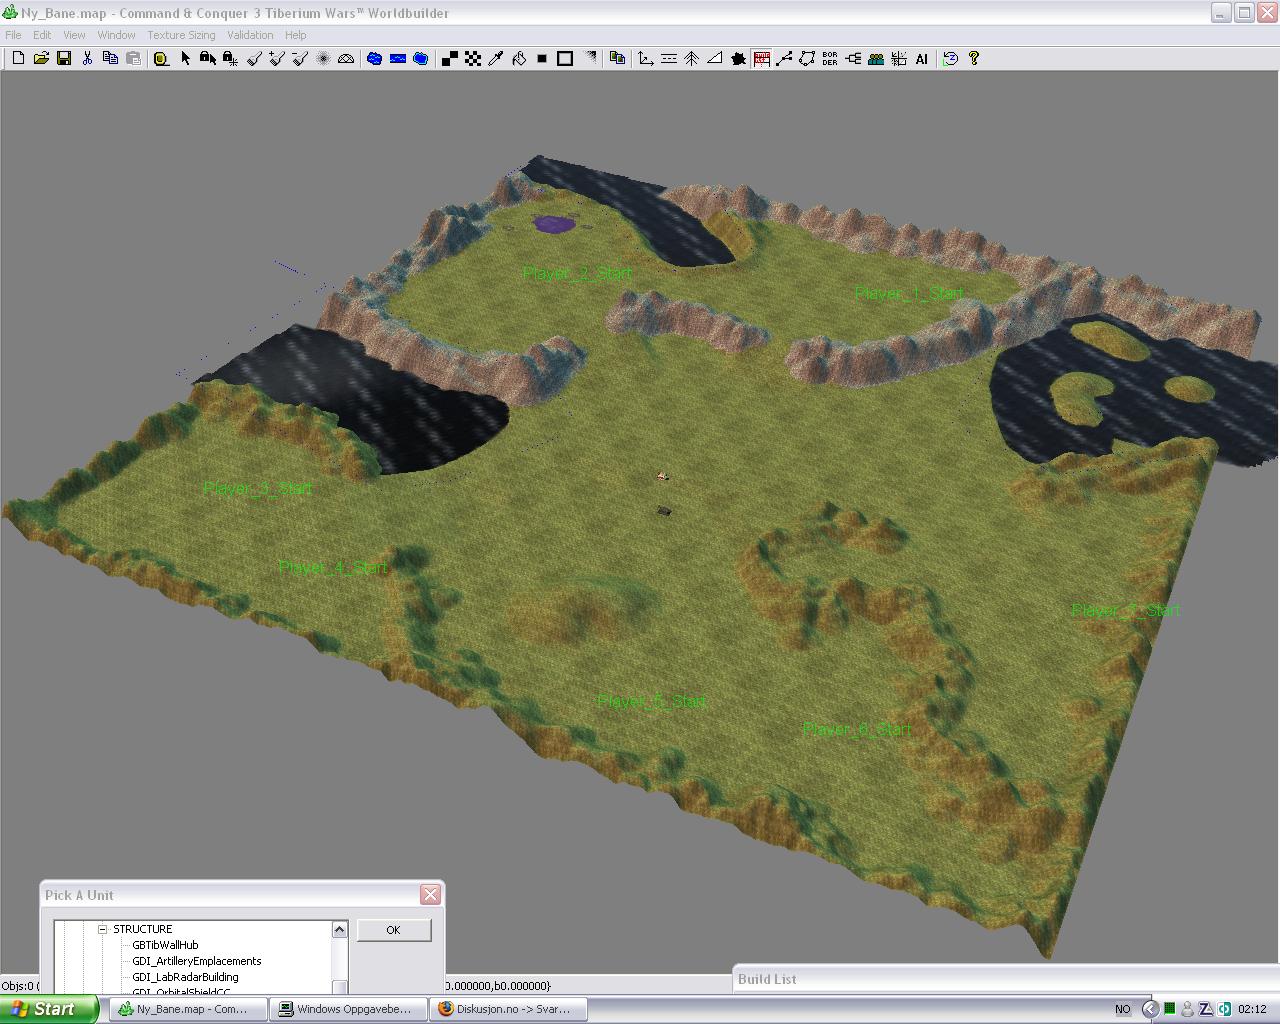
Task: Click the Player_5_Start waypoint label
Action: (x=651, y=701)
